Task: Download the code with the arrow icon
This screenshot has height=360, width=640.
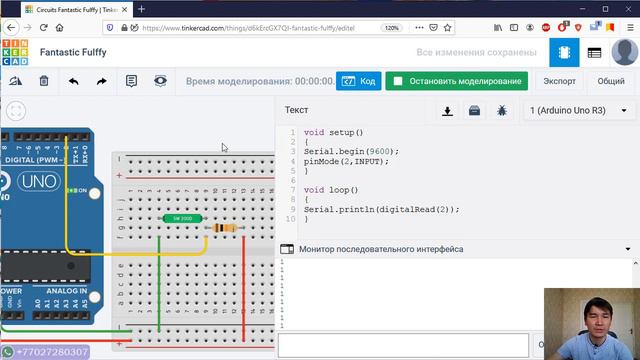Action: [x=447, y=111]
